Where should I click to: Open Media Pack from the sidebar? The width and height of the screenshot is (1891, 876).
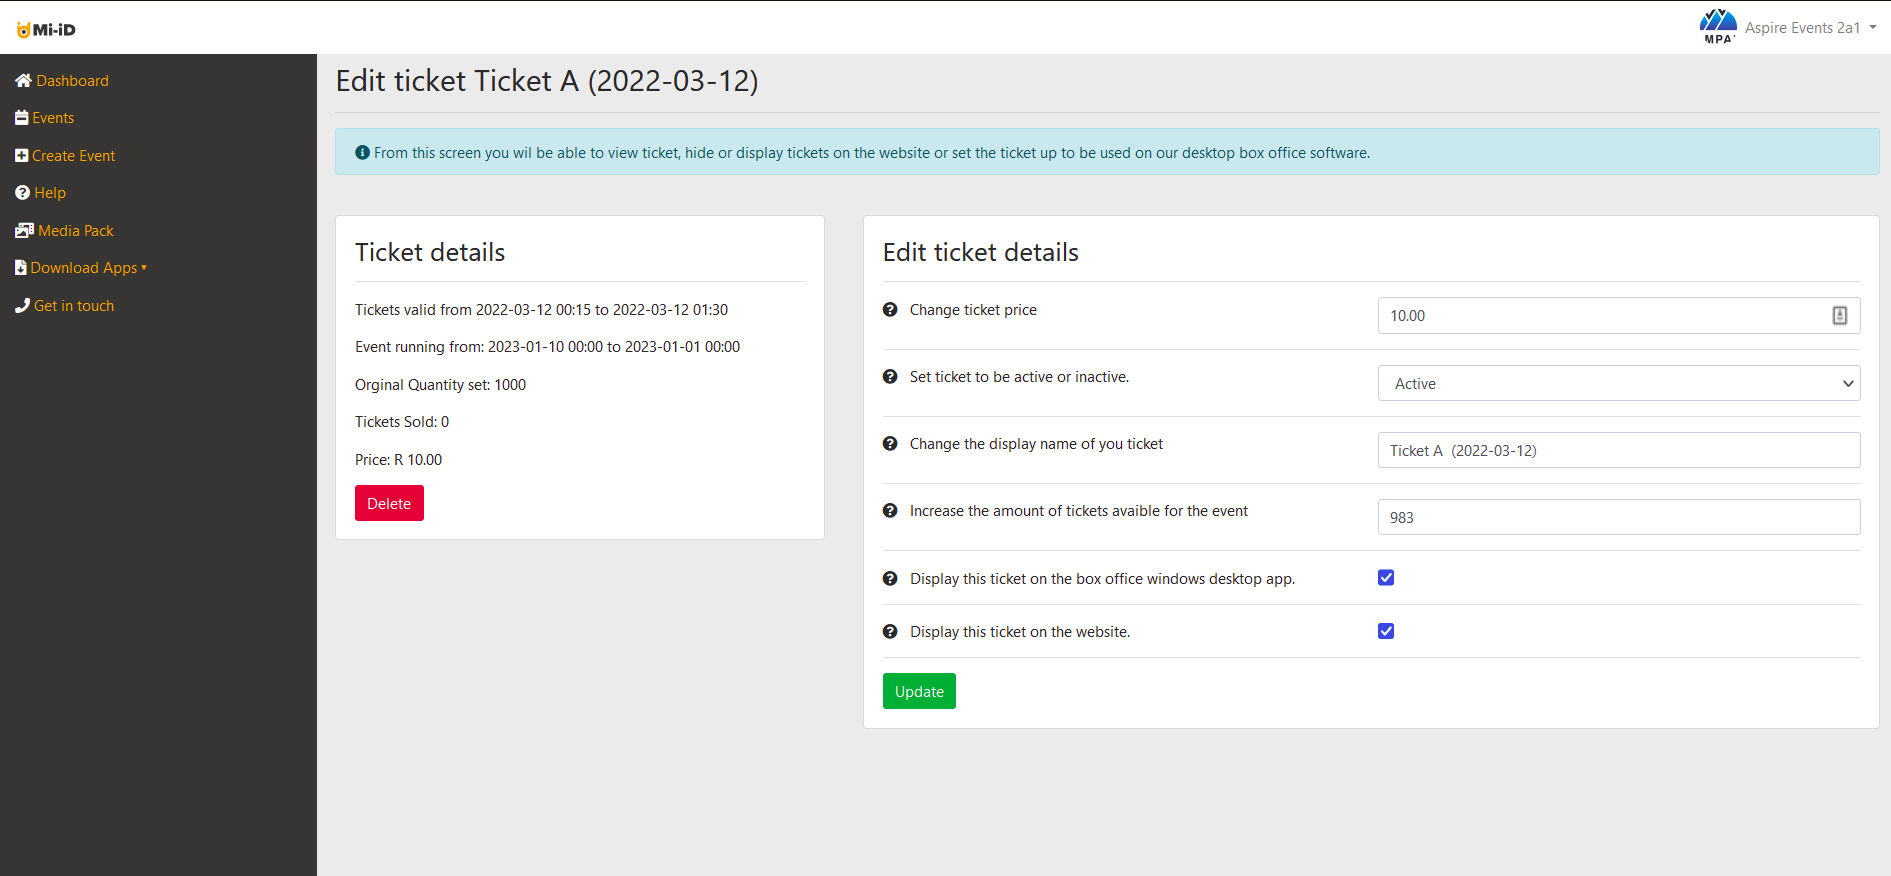76,231
